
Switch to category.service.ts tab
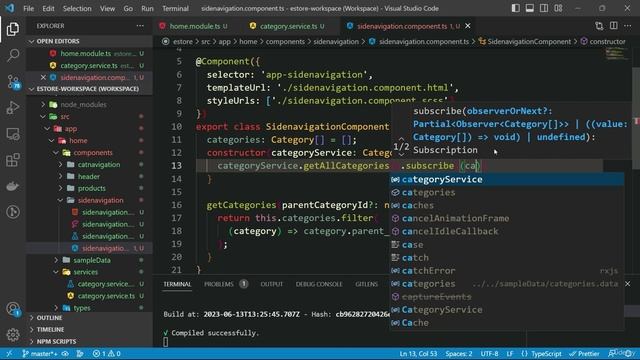point(289,26)
